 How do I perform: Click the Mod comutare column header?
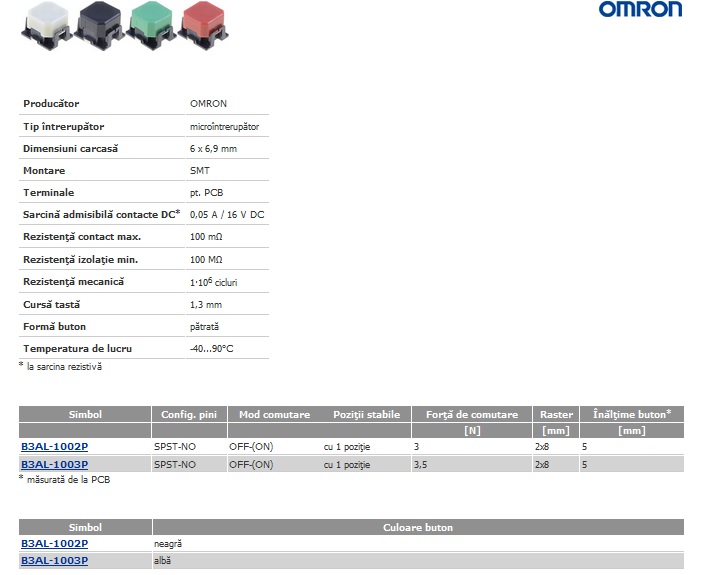point(275,414)
